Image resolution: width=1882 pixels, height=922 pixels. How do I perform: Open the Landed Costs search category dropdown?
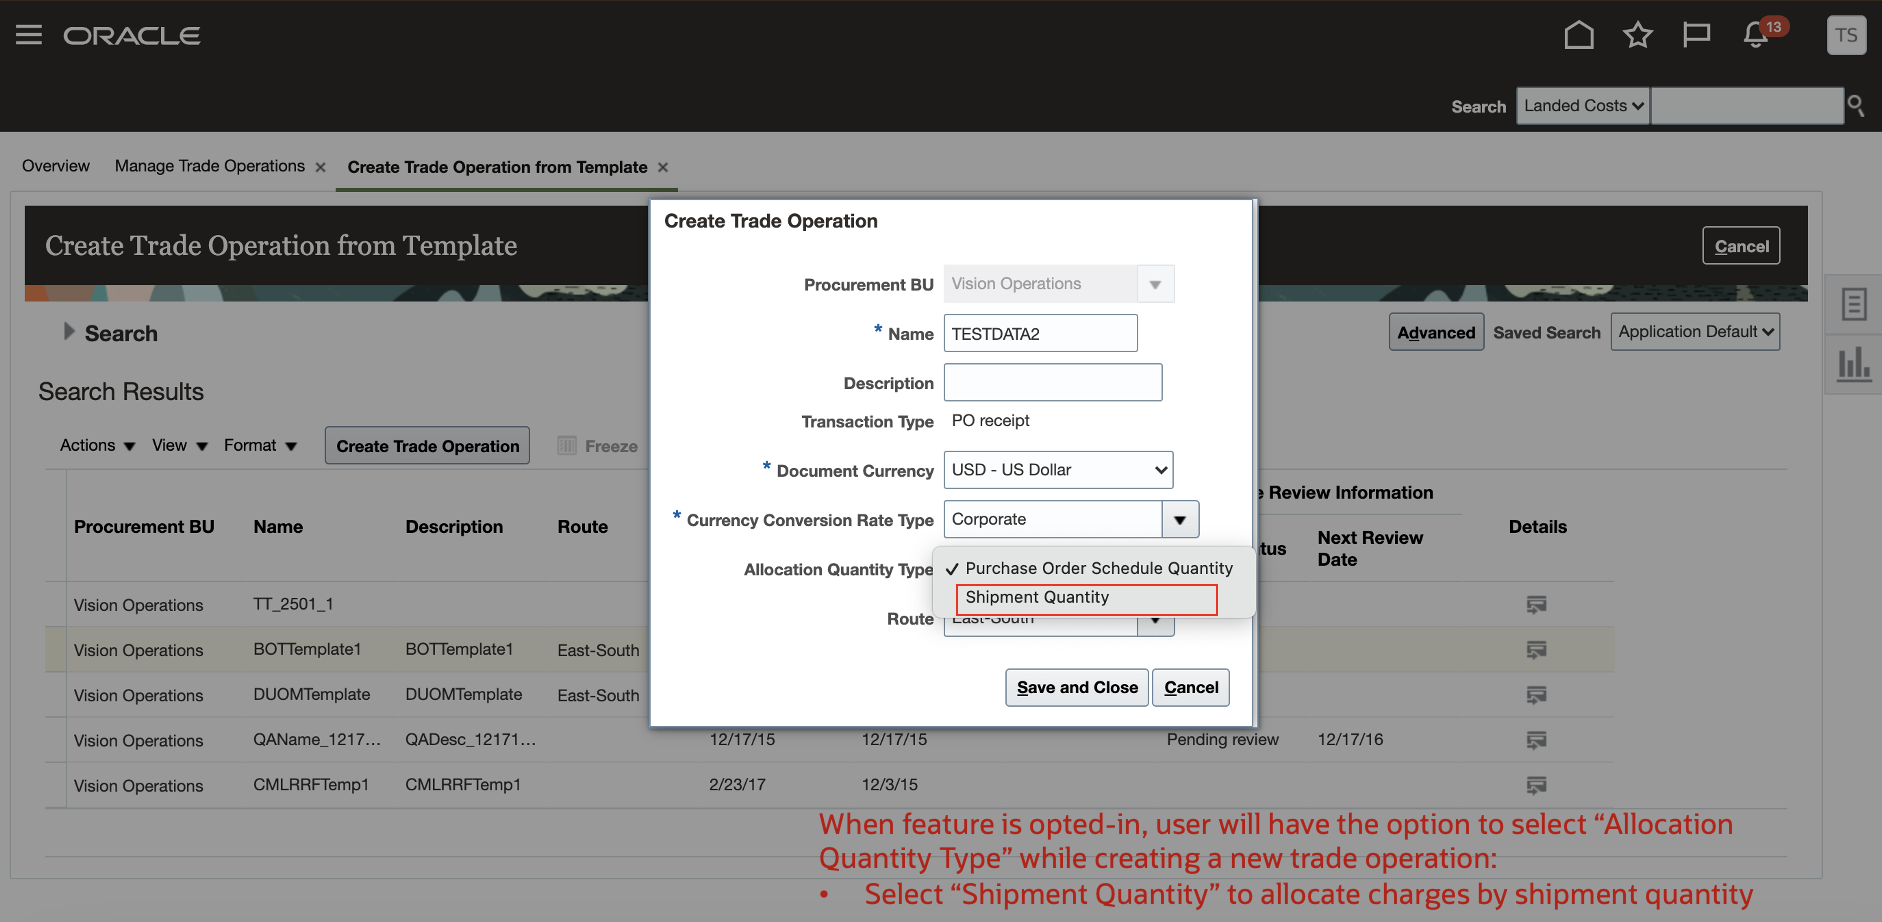pos(1583,105)
